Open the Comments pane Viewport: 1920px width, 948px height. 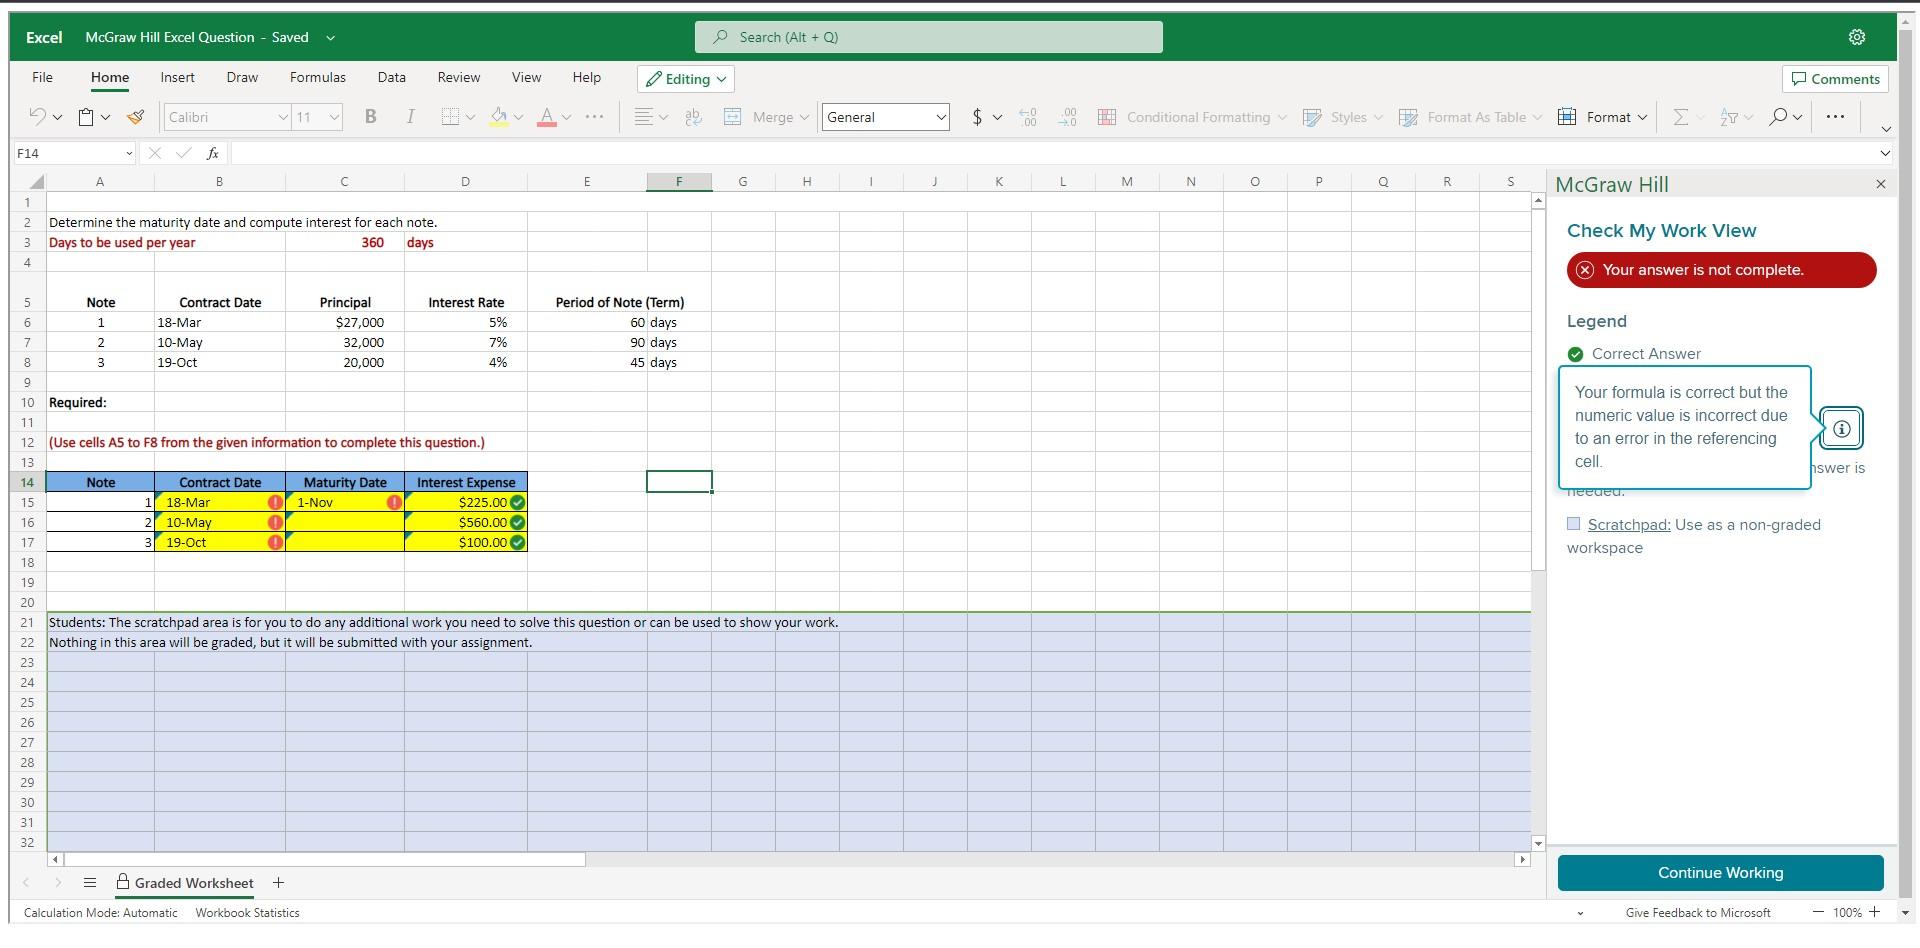pyautogui.click(x=1835, y=79)
